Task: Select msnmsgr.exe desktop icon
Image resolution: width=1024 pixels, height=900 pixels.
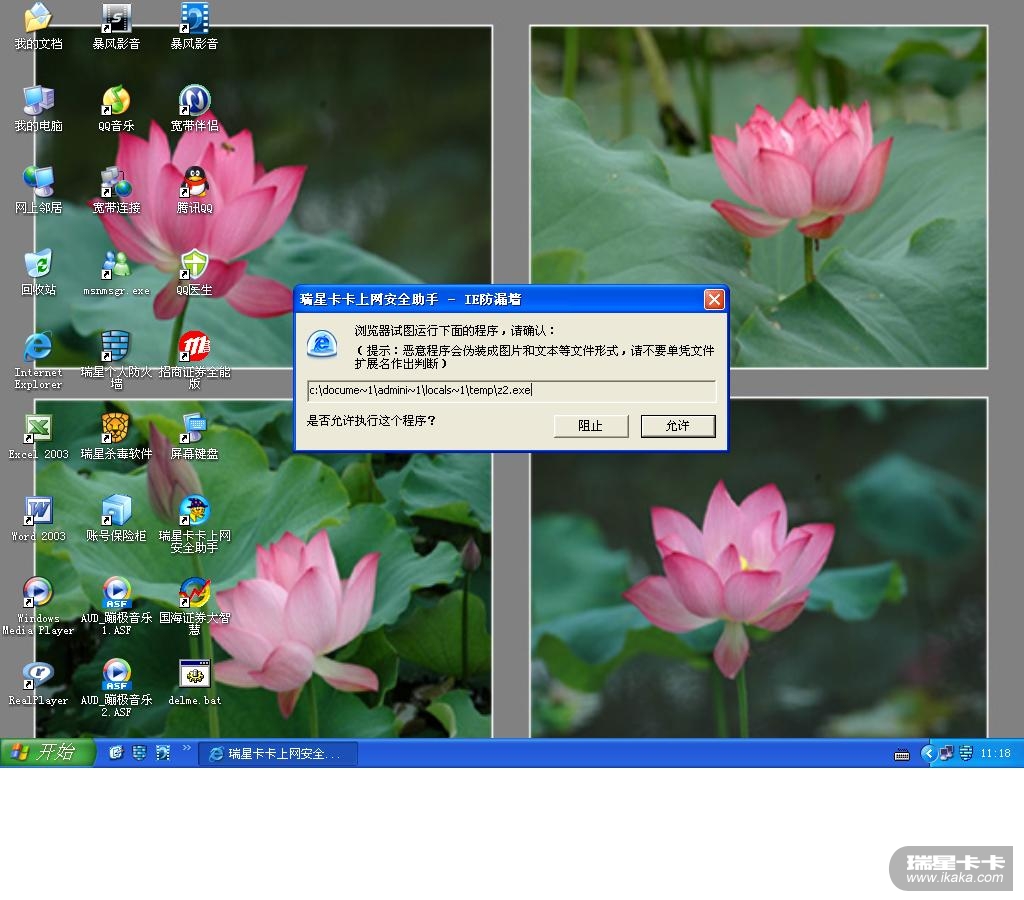Action: point(116,272)
